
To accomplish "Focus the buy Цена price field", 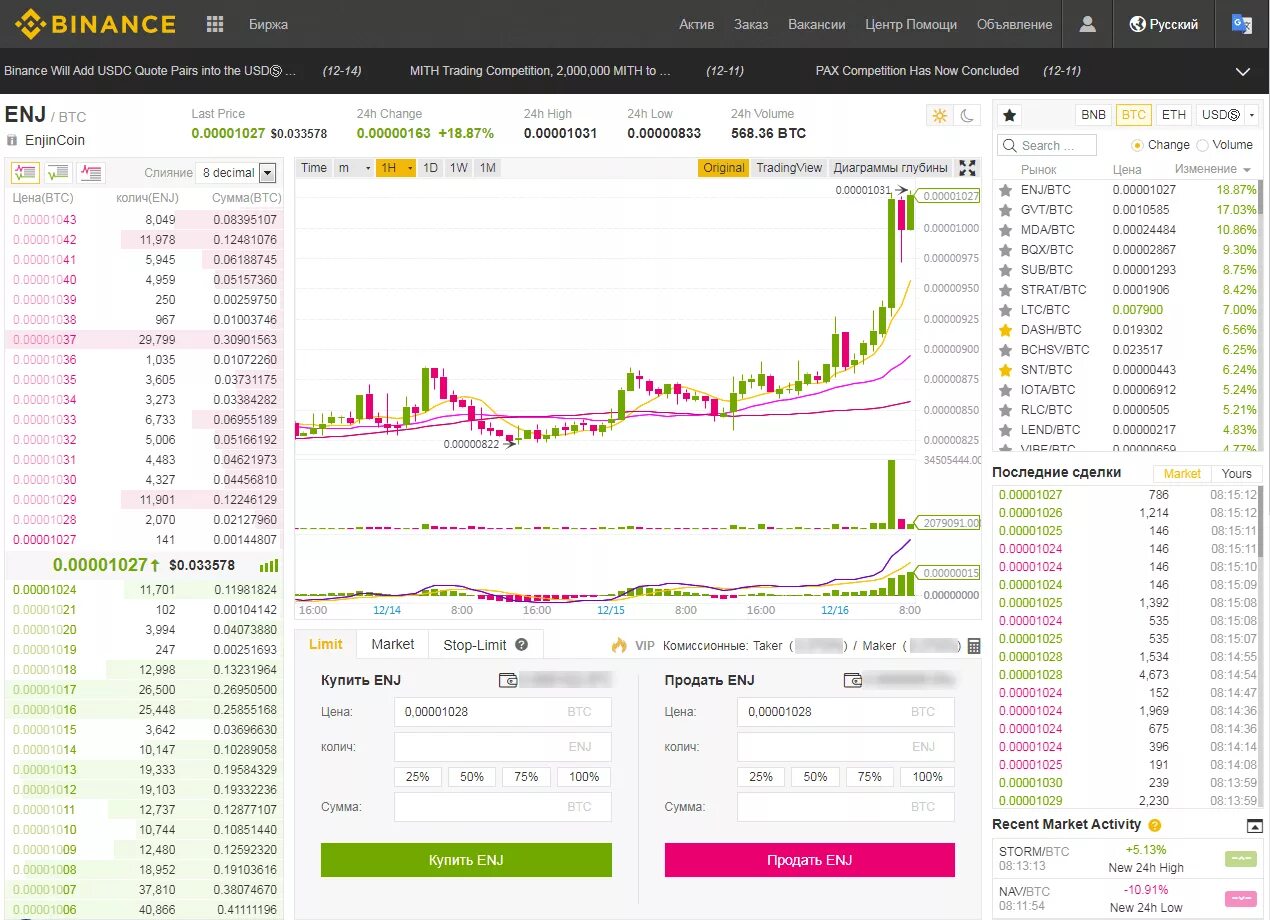I will 502,712.
